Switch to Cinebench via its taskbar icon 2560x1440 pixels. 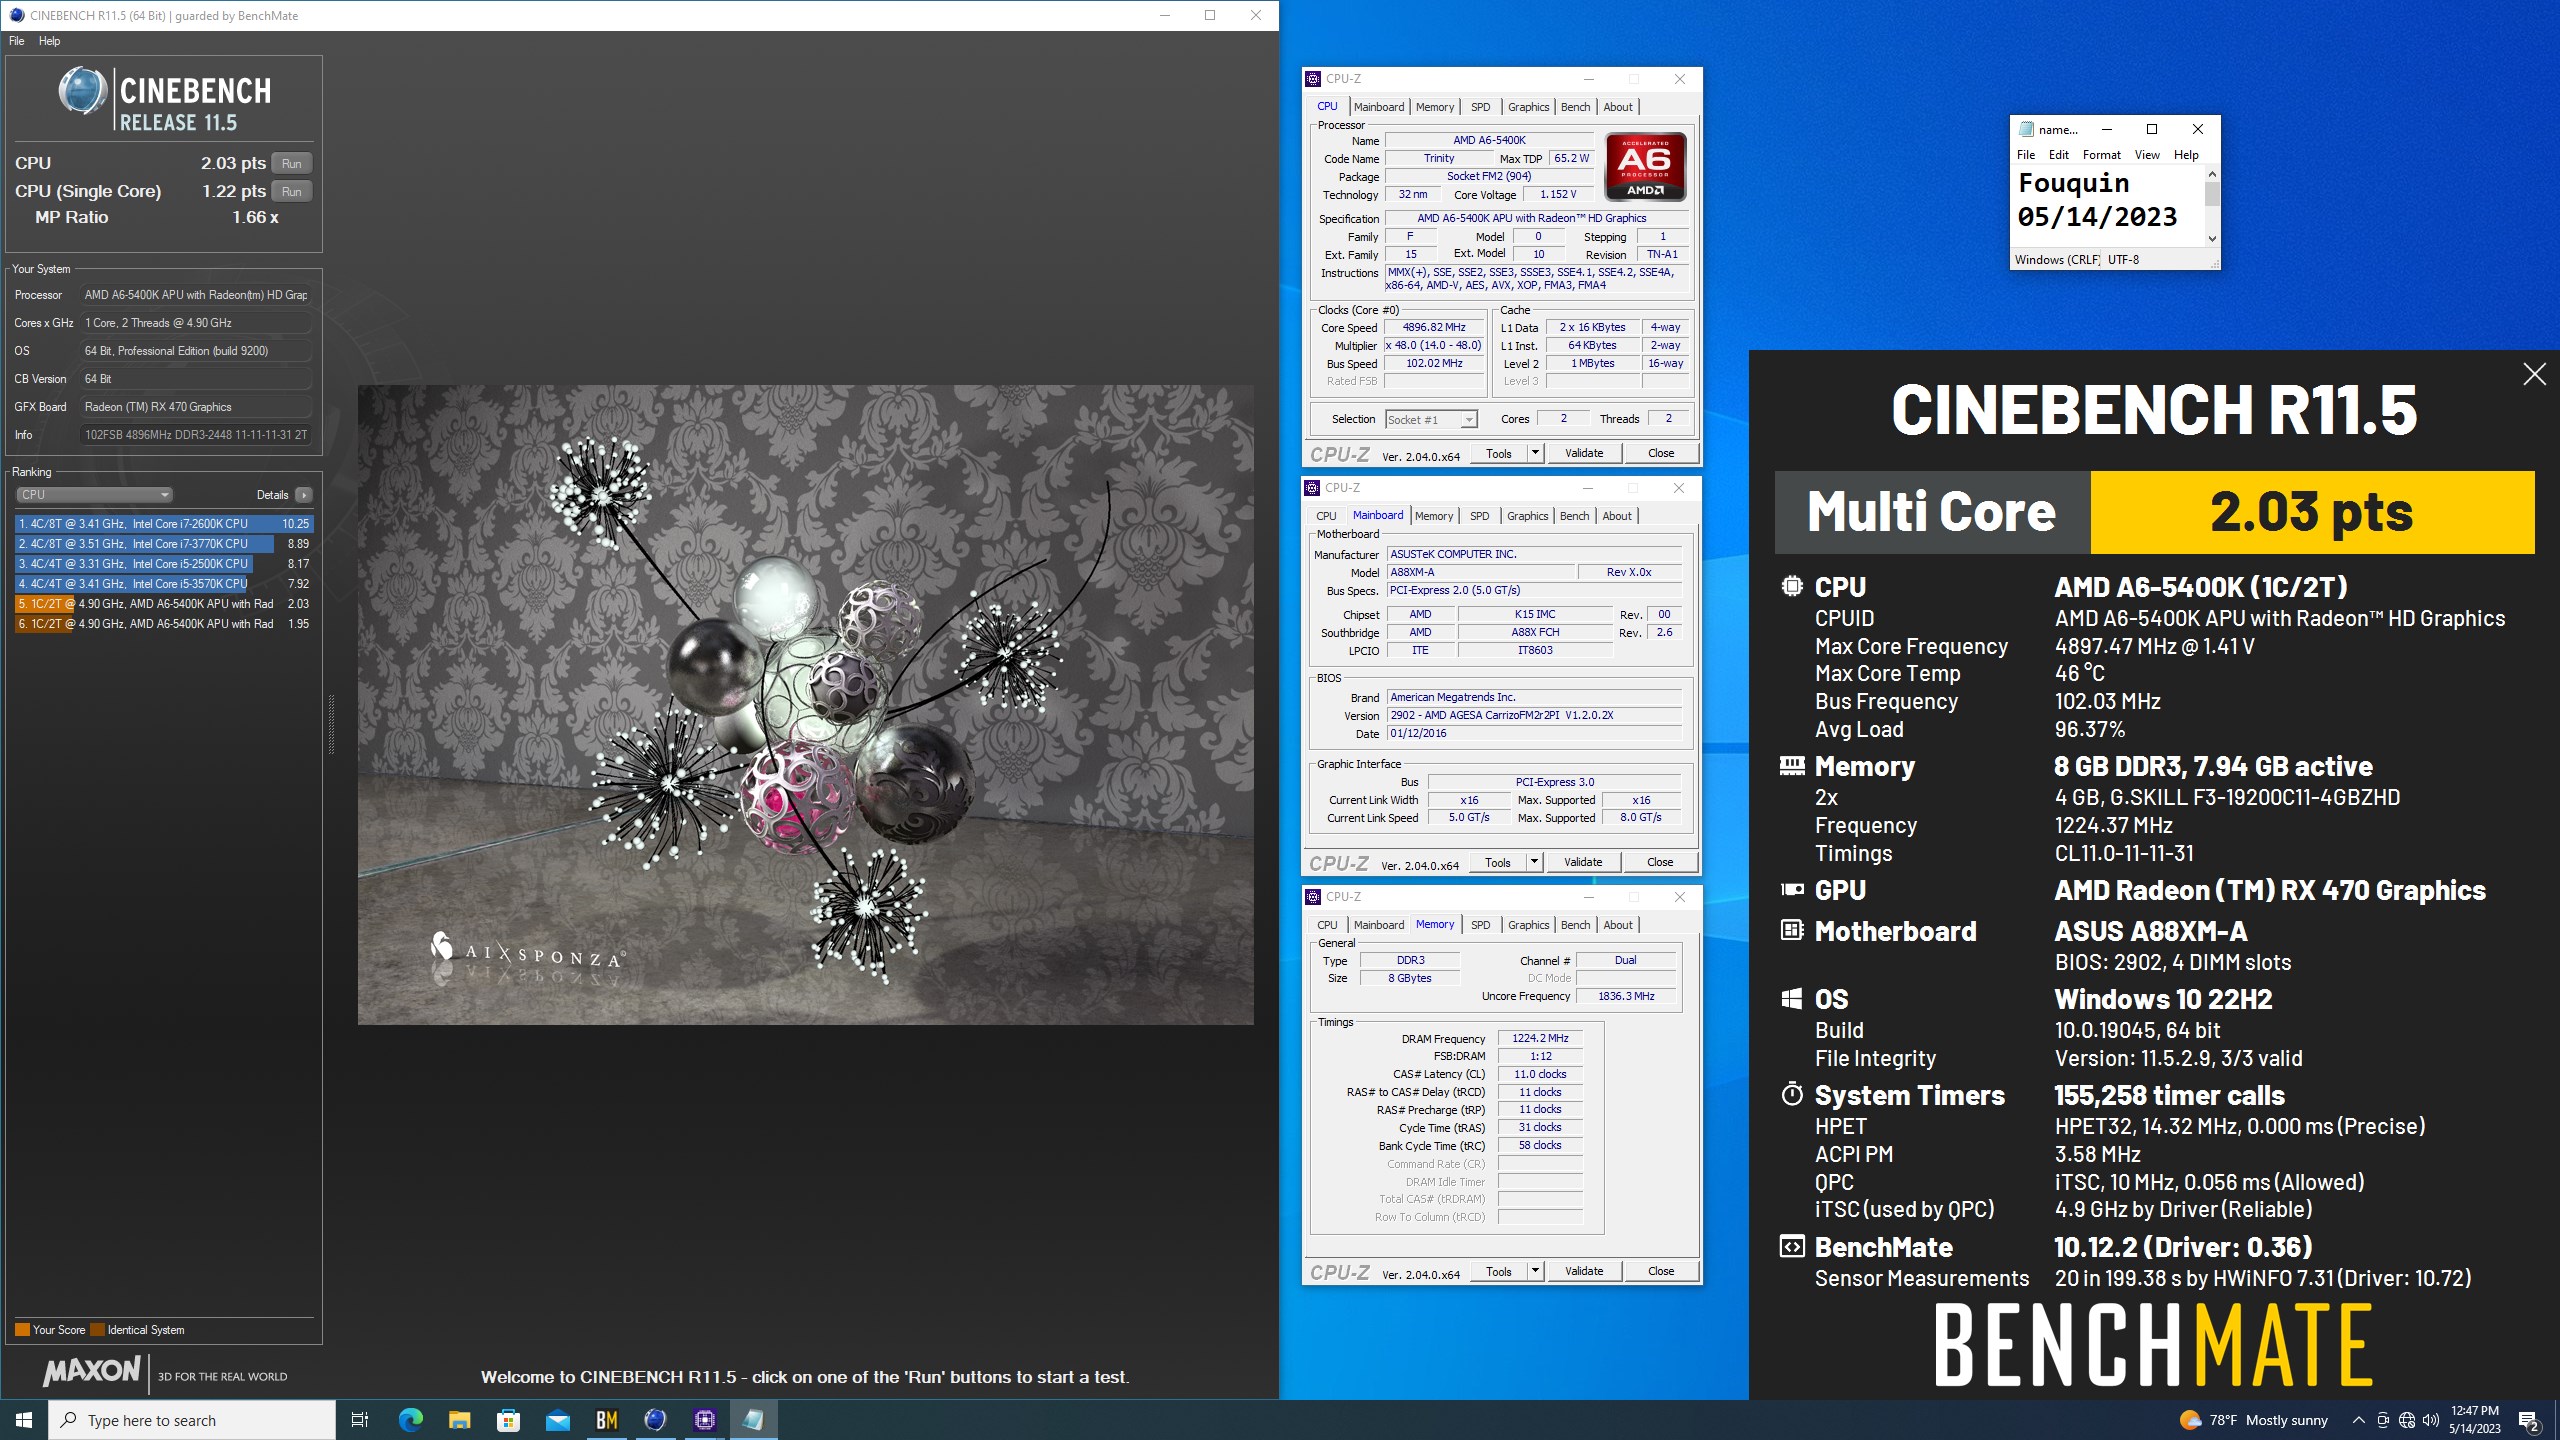(x=655, y=1420)
